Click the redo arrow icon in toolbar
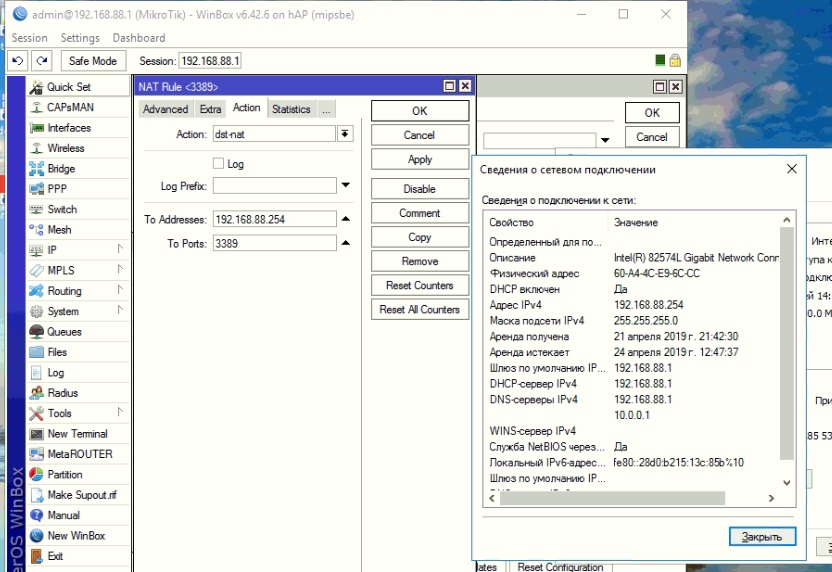This screenshot has height=572, width=832. point(42,60)
